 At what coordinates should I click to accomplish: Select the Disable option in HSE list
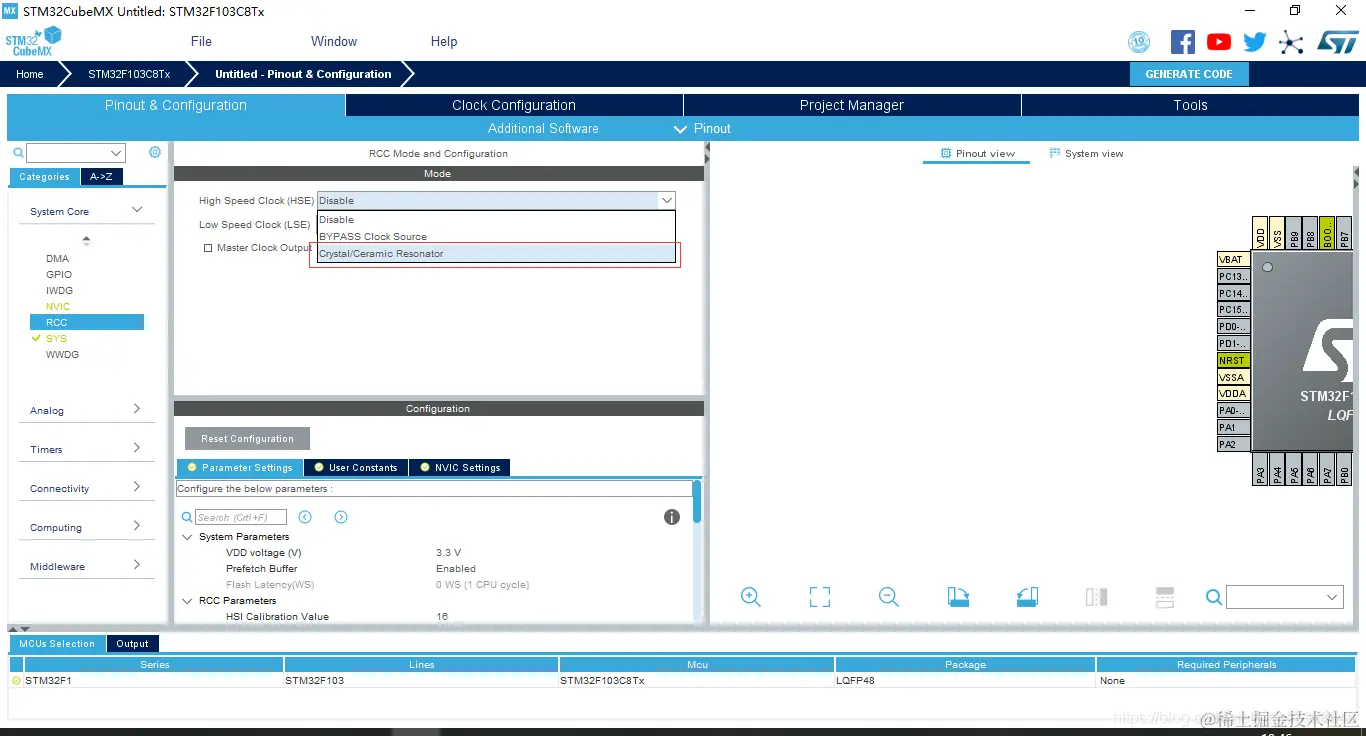[496, 220]
